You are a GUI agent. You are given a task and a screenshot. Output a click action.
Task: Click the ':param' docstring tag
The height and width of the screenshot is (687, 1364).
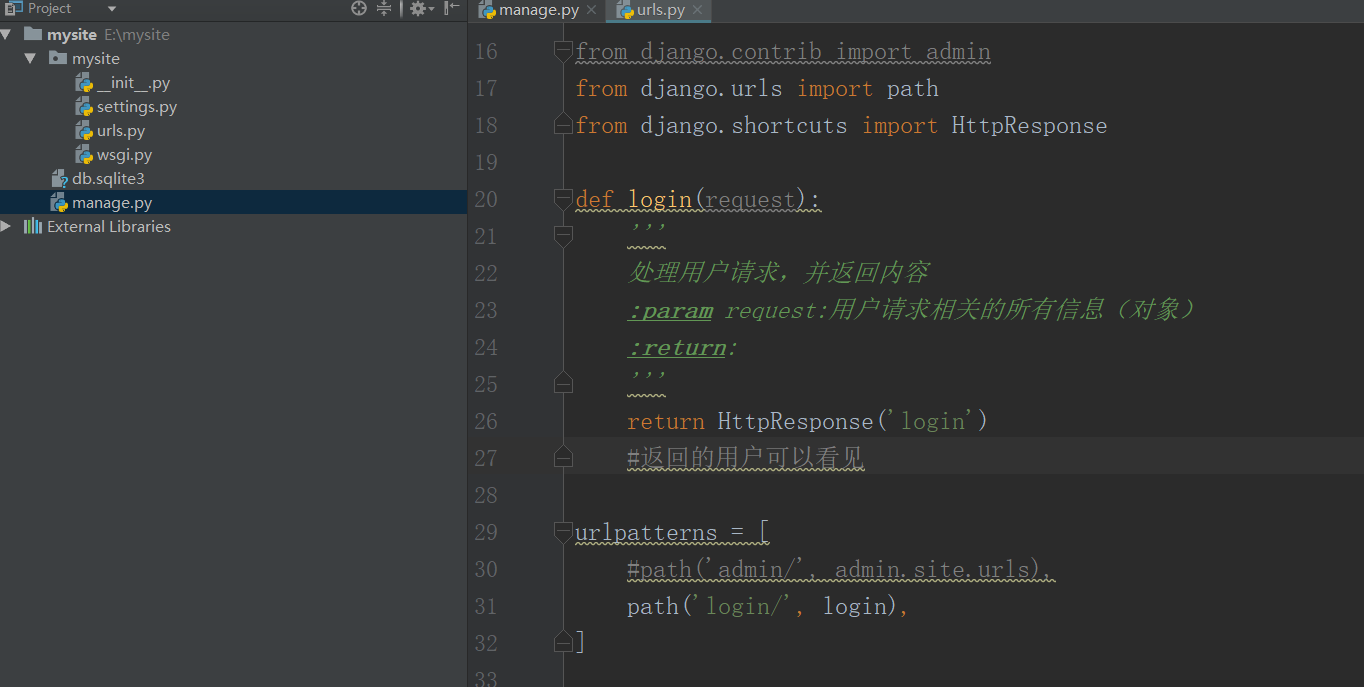pos(670,311)
